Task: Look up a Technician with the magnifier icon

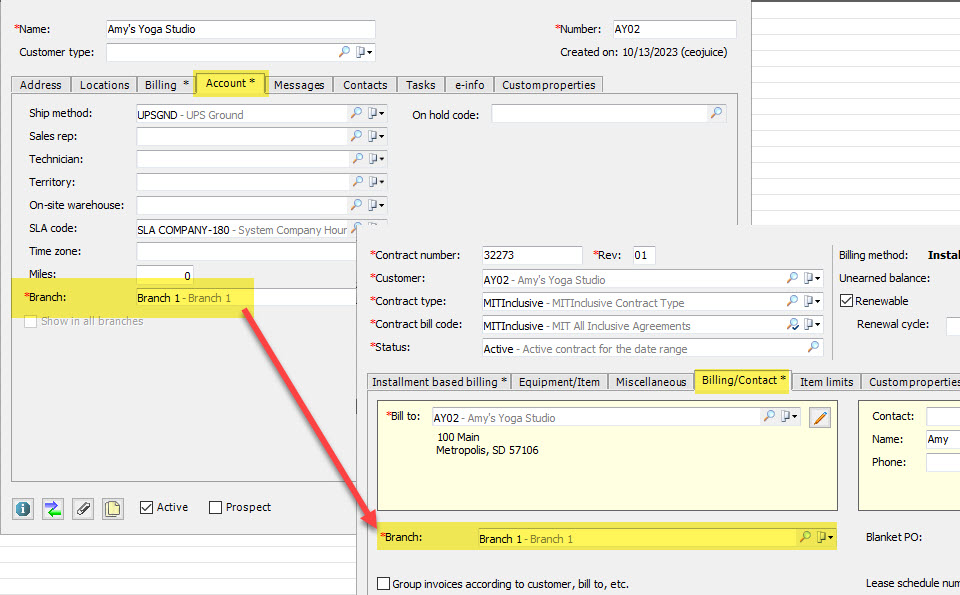Action: click(x=358, y=159)
